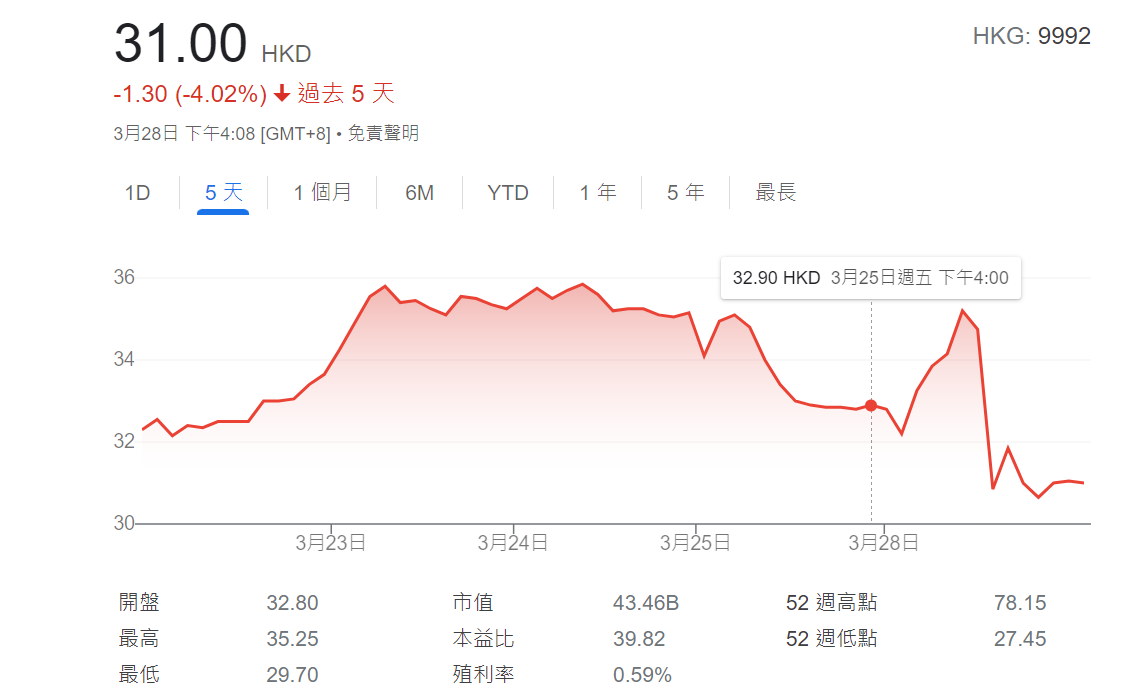
Task: Click the HKG: 9992 ticker label
Action: click(x=1031, y=37)
